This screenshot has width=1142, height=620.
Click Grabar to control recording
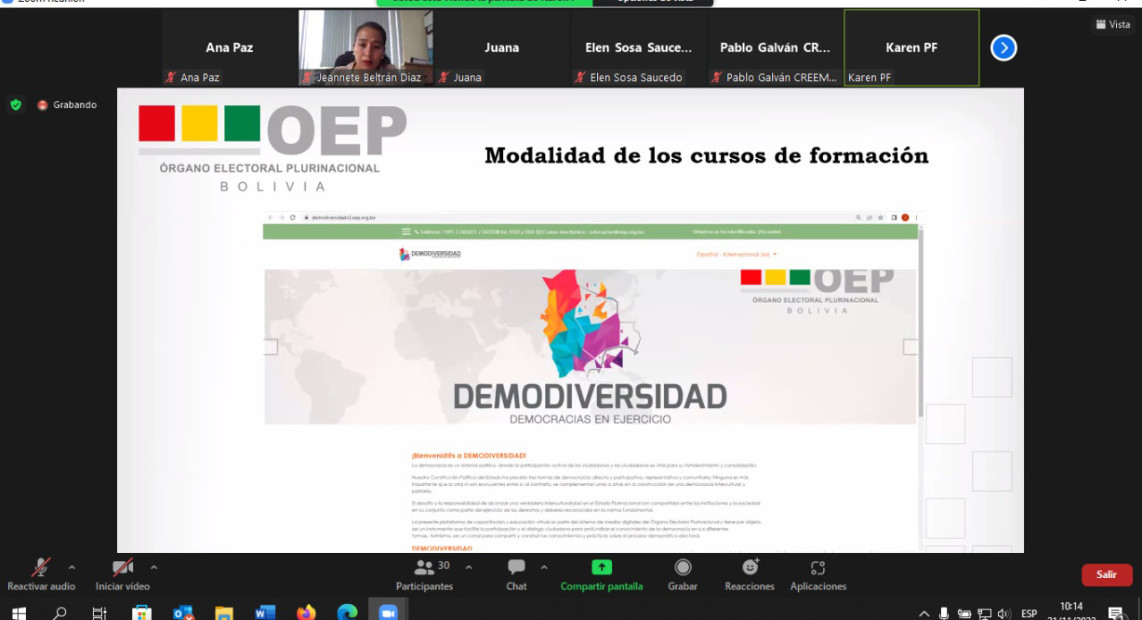[x=682, y=575]
